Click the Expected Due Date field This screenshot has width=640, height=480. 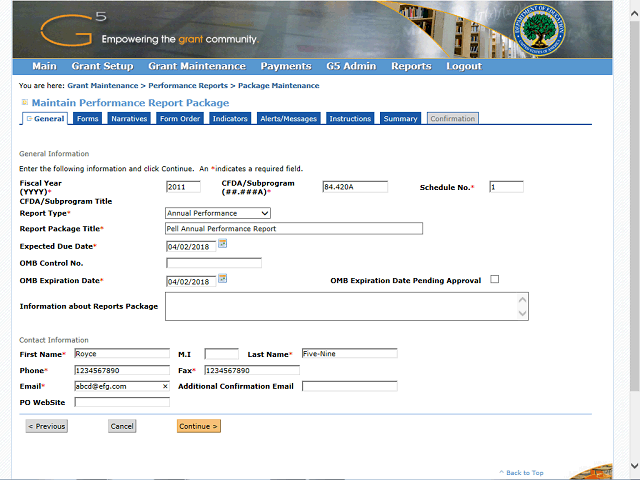click(x=191, y=247)
